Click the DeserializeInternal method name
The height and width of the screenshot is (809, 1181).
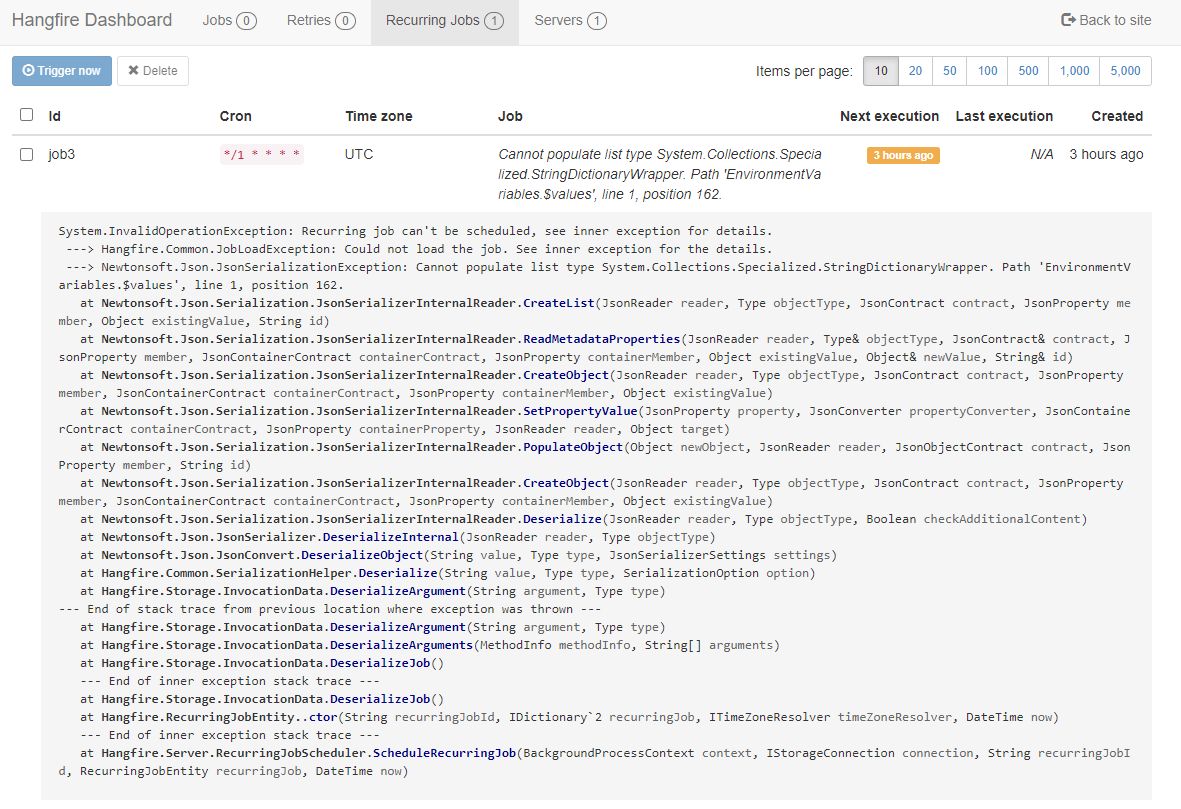pyautogui.click(x=391, y=537)
